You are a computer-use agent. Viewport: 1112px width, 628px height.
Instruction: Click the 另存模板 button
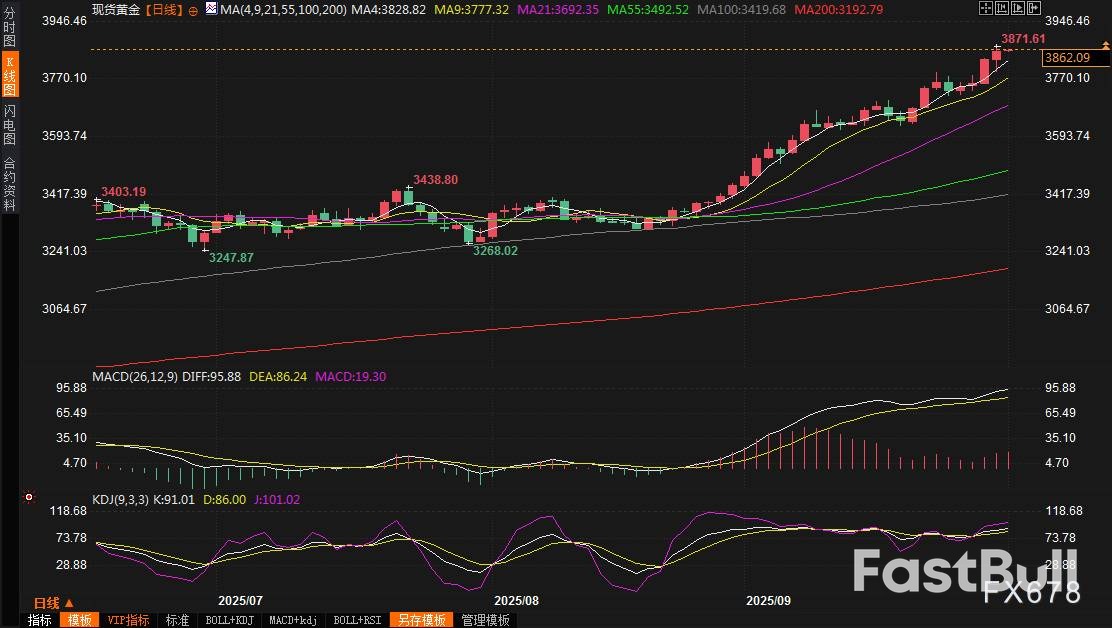420,620
